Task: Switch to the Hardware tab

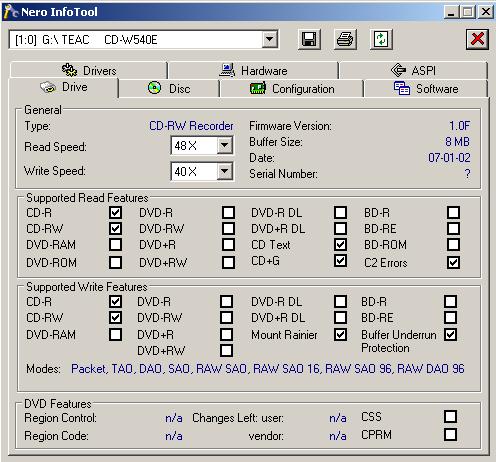Action: (x=253, y=70)
